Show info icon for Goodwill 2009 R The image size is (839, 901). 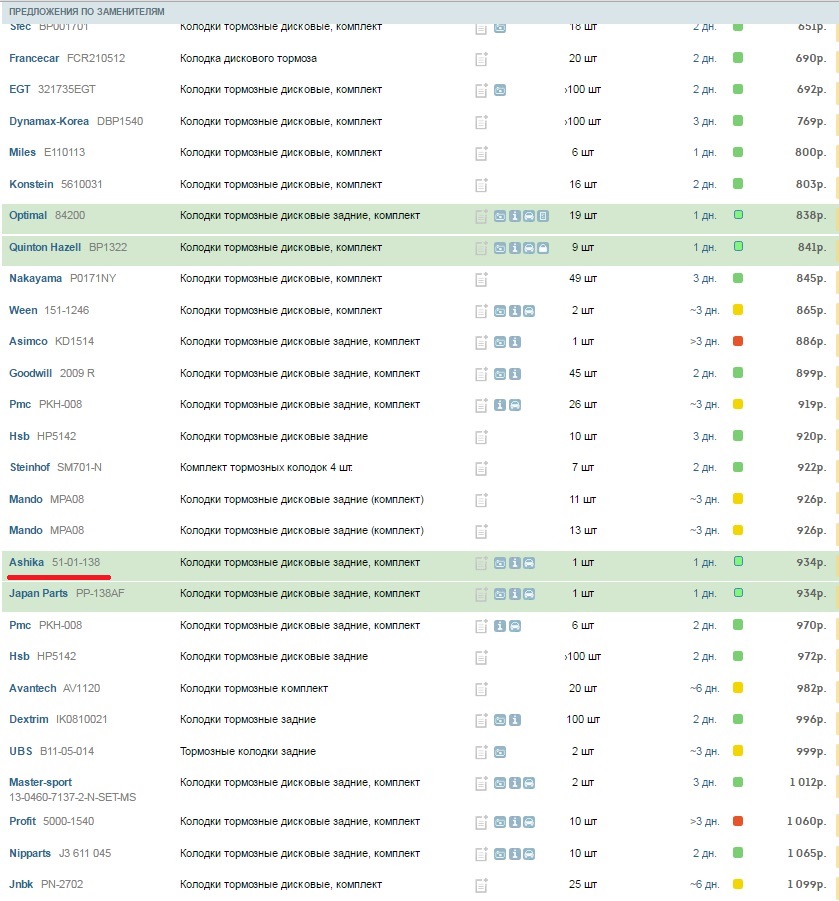pyautogui.click(x=515, y=374)
